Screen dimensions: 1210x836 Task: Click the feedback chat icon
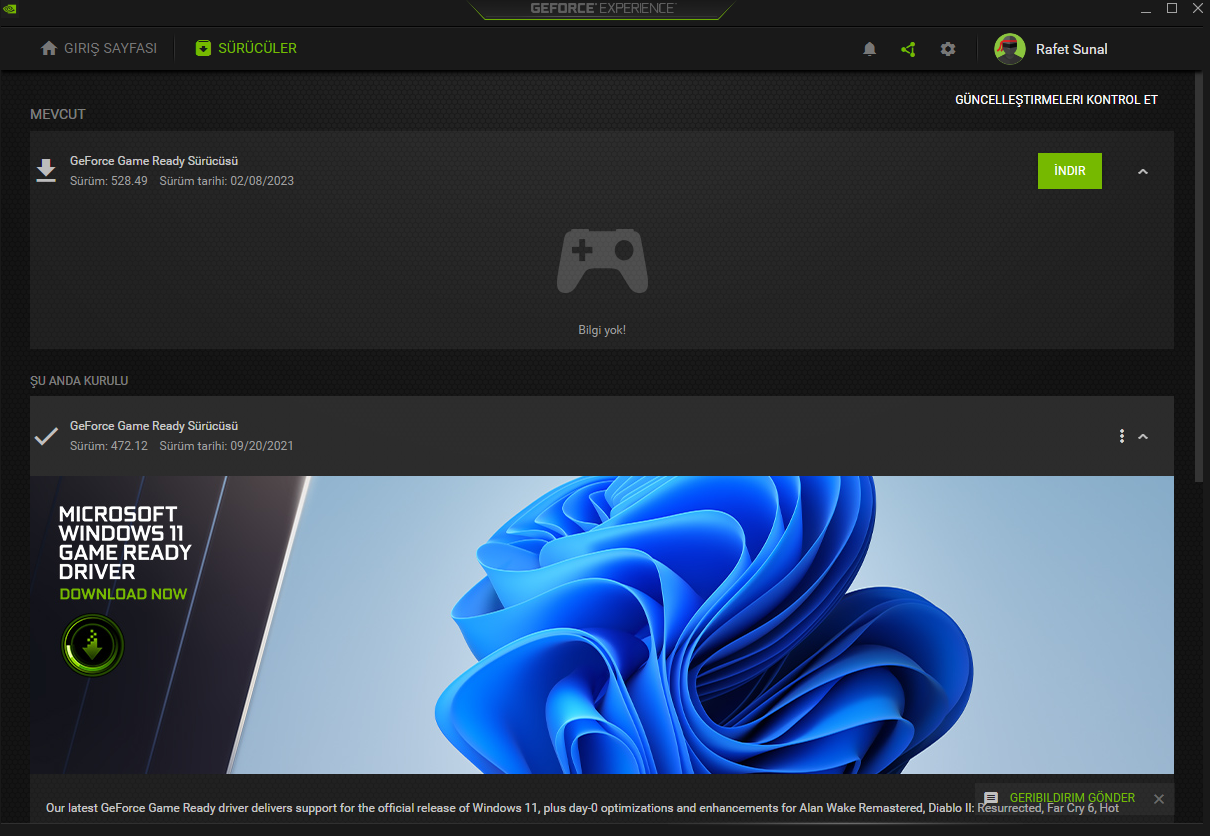click(991, 798)
